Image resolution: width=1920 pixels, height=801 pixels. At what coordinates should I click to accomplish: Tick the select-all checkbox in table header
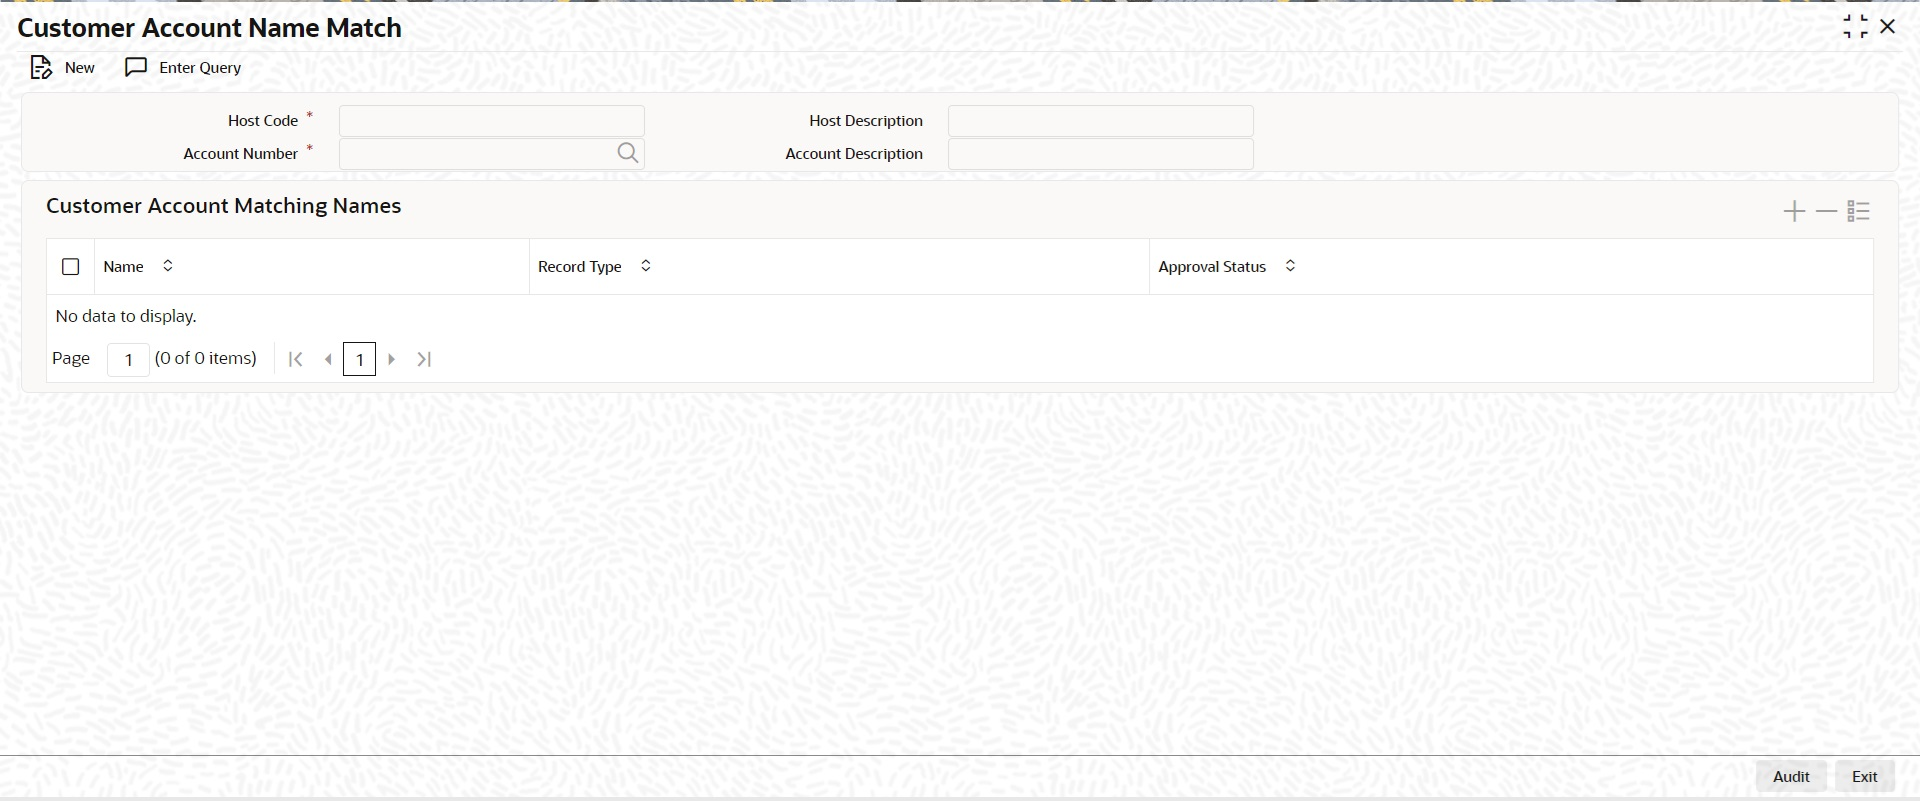coord(71,267)
